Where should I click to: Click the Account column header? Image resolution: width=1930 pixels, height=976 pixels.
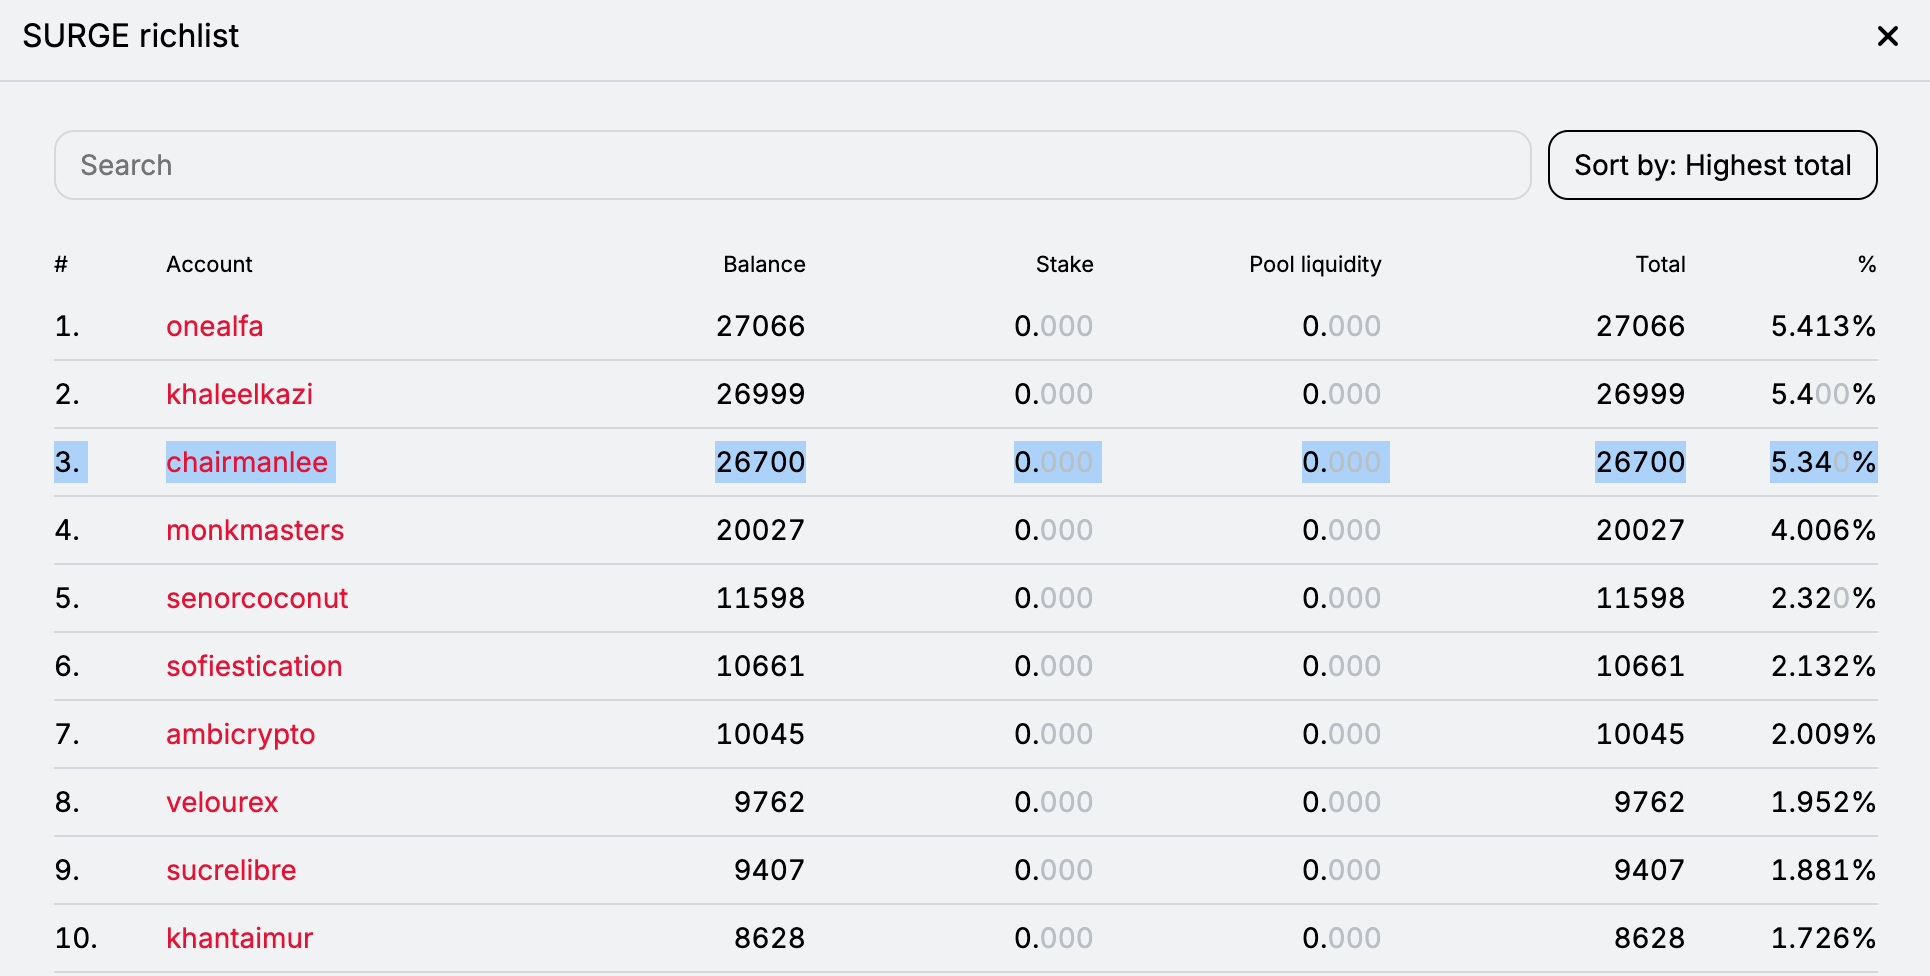209,264
